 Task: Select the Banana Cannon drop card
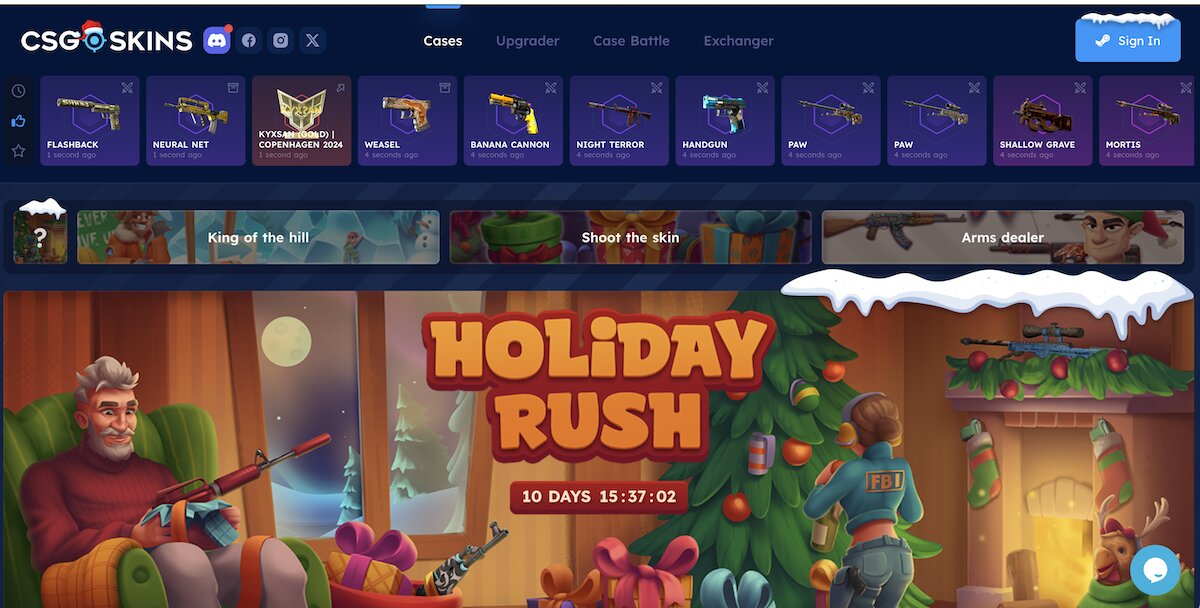coord(513,121)
